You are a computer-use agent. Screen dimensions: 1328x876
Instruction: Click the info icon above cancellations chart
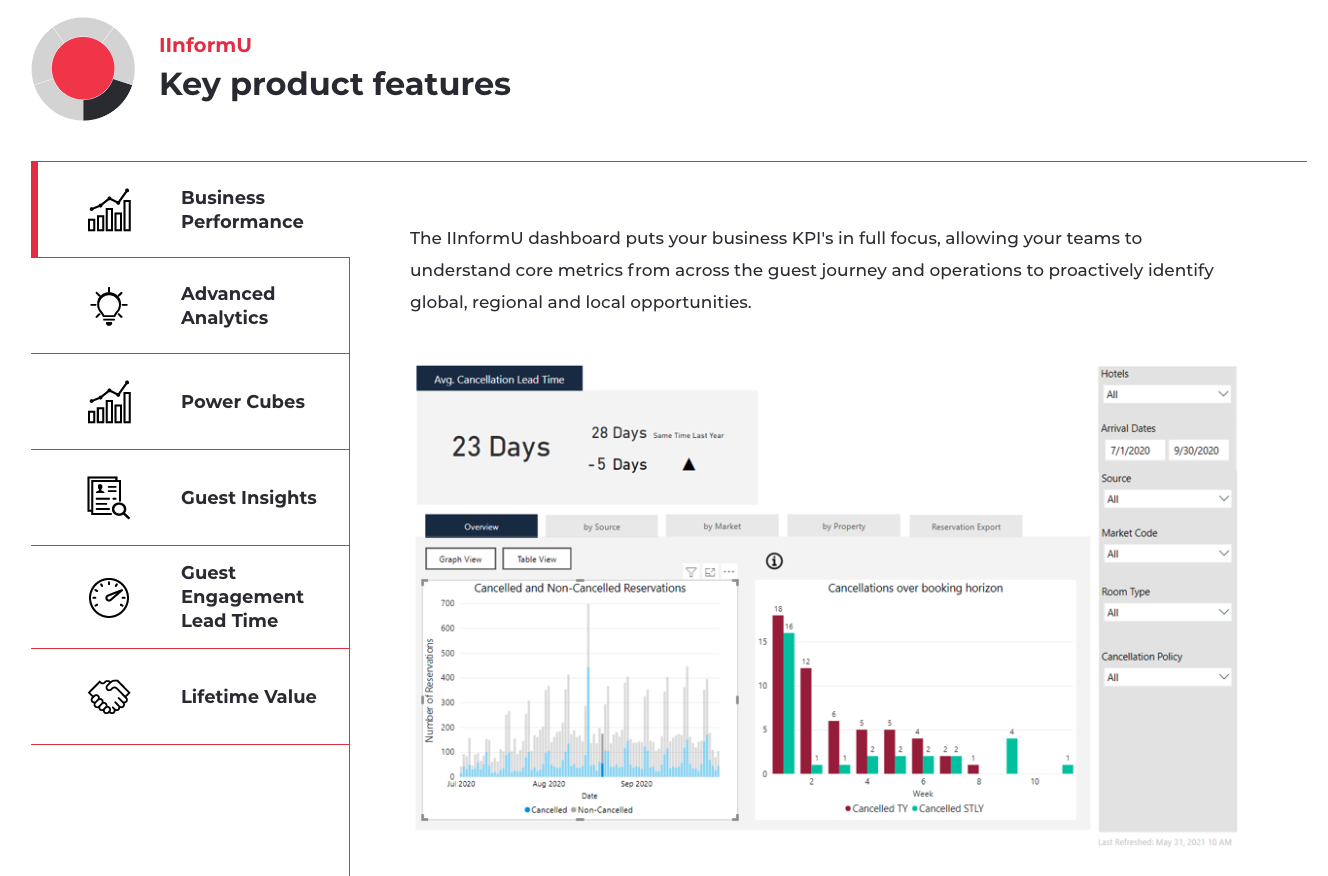click(x=774, y=561)
